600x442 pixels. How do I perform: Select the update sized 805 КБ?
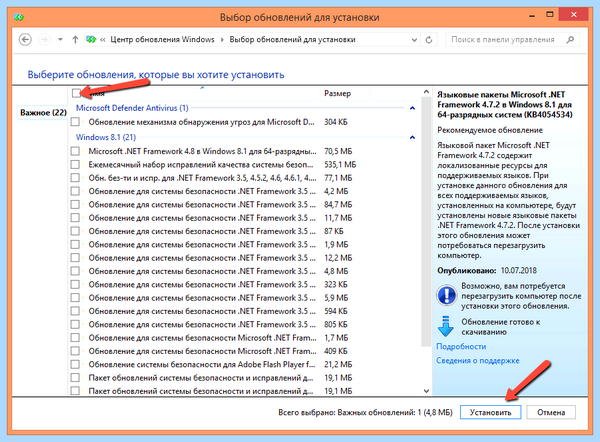coord(75,325)
